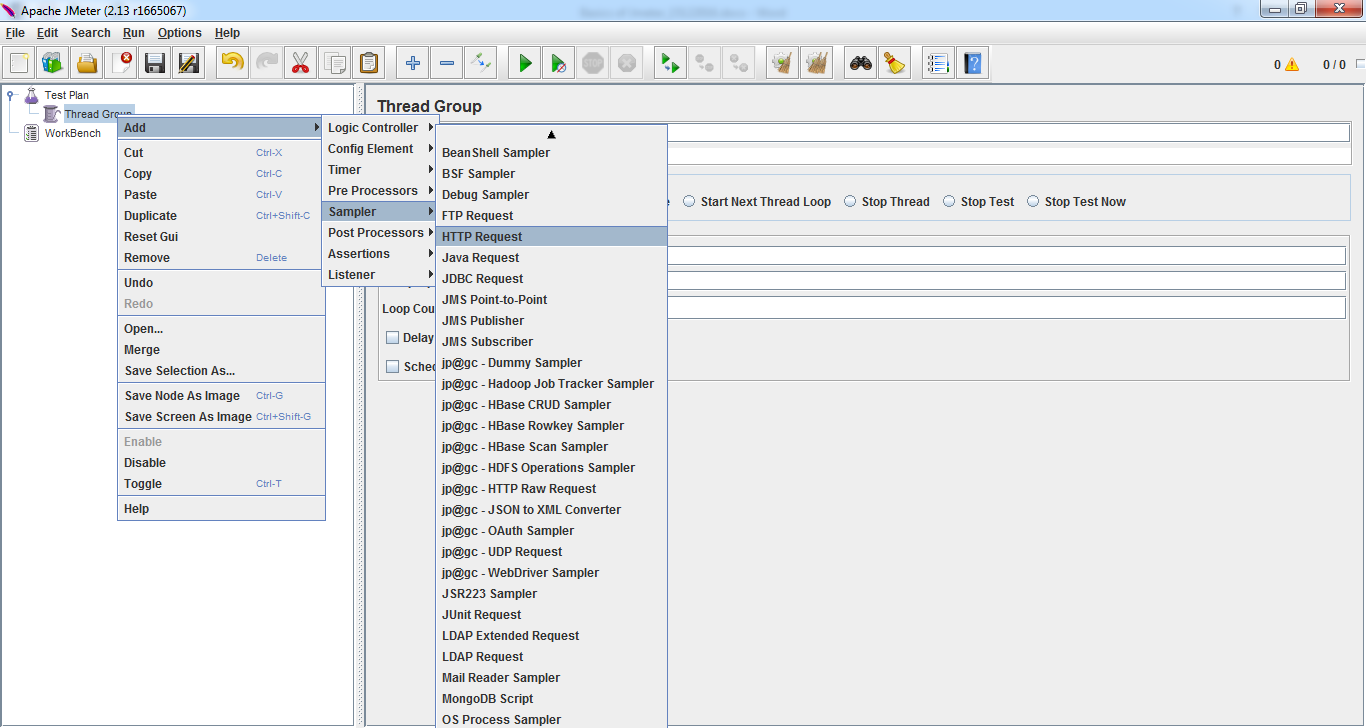
Task: Expand the Logic Controller submenu
Action: tap(380, 128)
